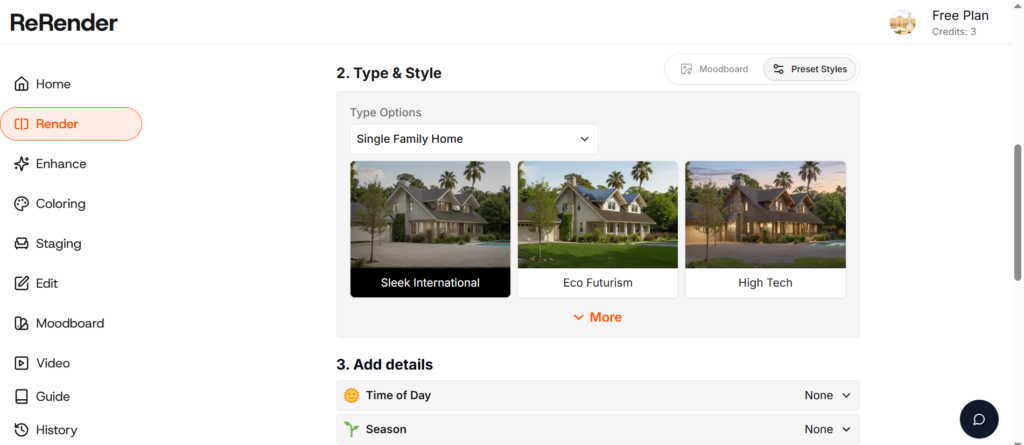Select the Coloring palette icon
The image size is (1024, 445).
pos(22,204)
